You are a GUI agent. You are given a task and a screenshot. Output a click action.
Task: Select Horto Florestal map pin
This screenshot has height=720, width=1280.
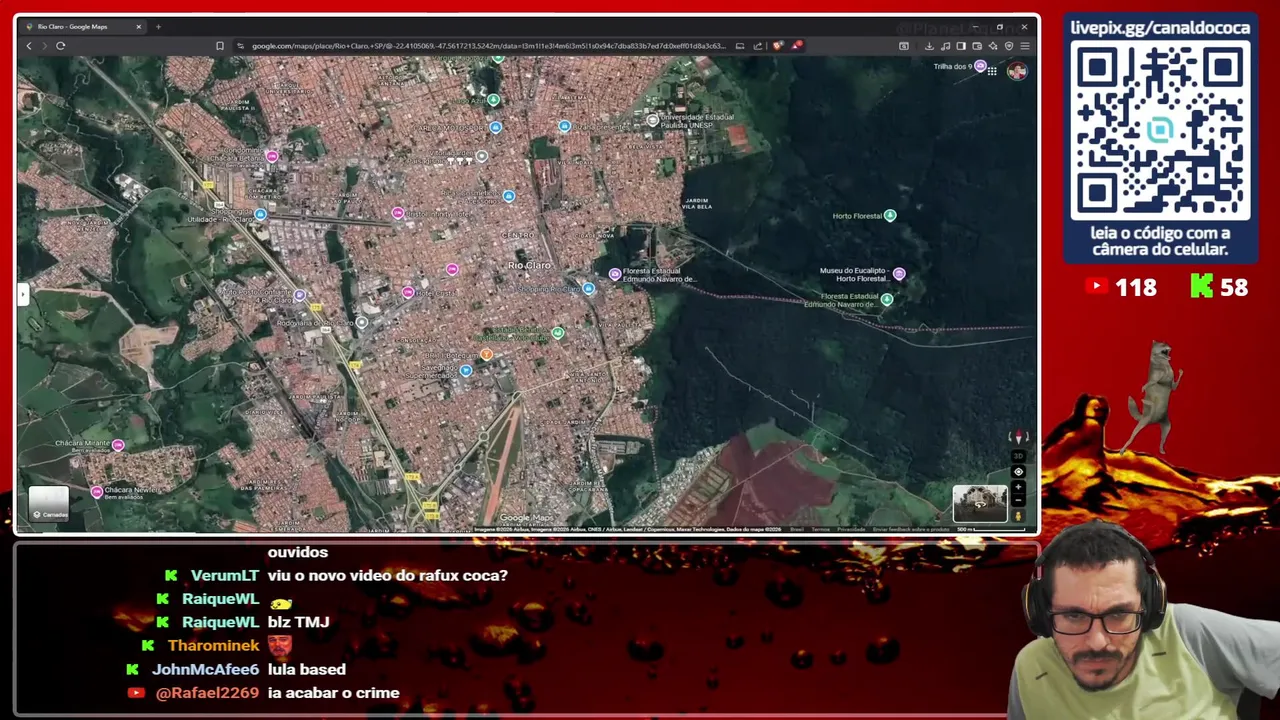coord(890,215)
